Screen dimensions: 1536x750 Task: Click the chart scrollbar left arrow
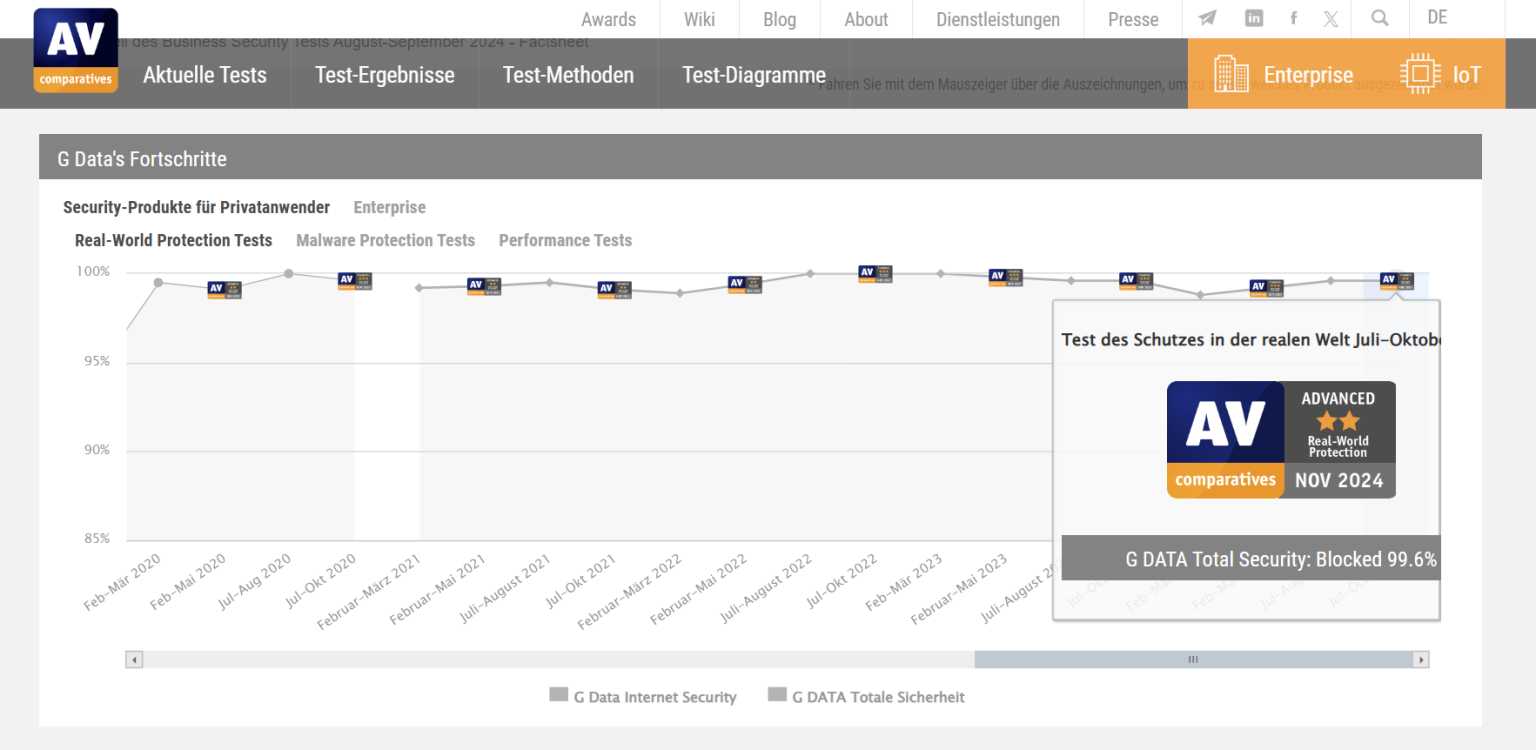pos(134,660)
